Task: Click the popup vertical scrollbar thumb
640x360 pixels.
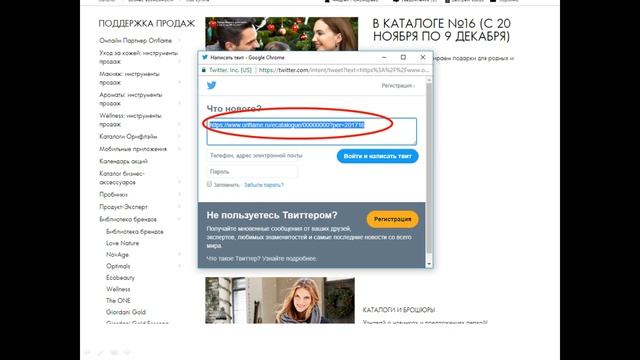Action: pos(429,168)
